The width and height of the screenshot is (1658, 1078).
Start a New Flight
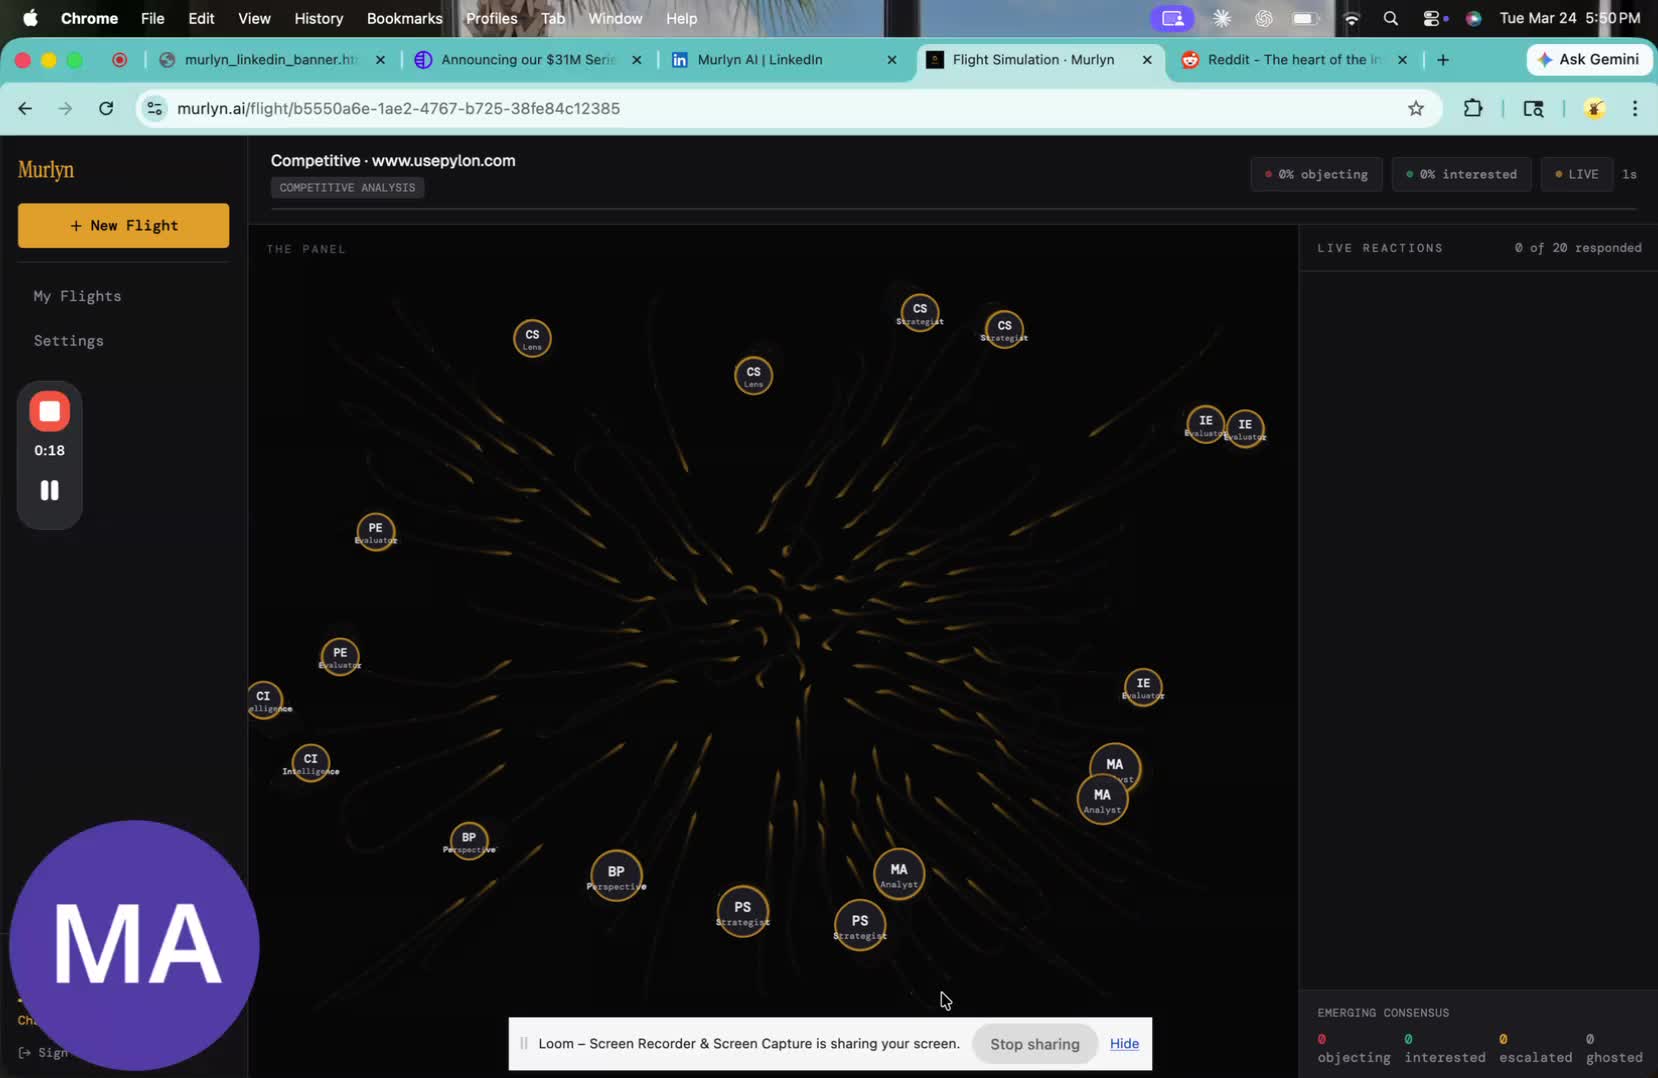[123, 226]
